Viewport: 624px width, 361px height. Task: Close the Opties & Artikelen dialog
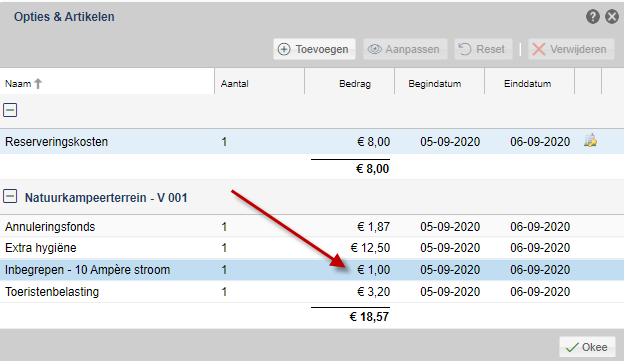[x=612, y=17]
